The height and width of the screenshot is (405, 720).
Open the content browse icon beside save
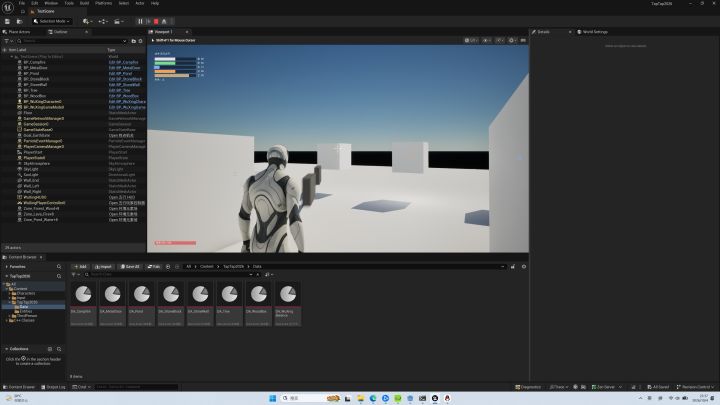click(x=19, y=21)
